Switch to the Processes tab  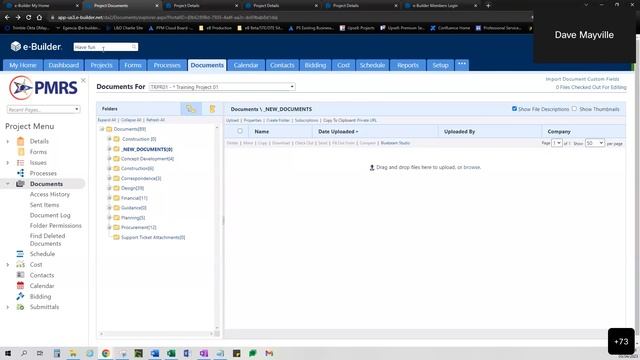tap(167, 65)
